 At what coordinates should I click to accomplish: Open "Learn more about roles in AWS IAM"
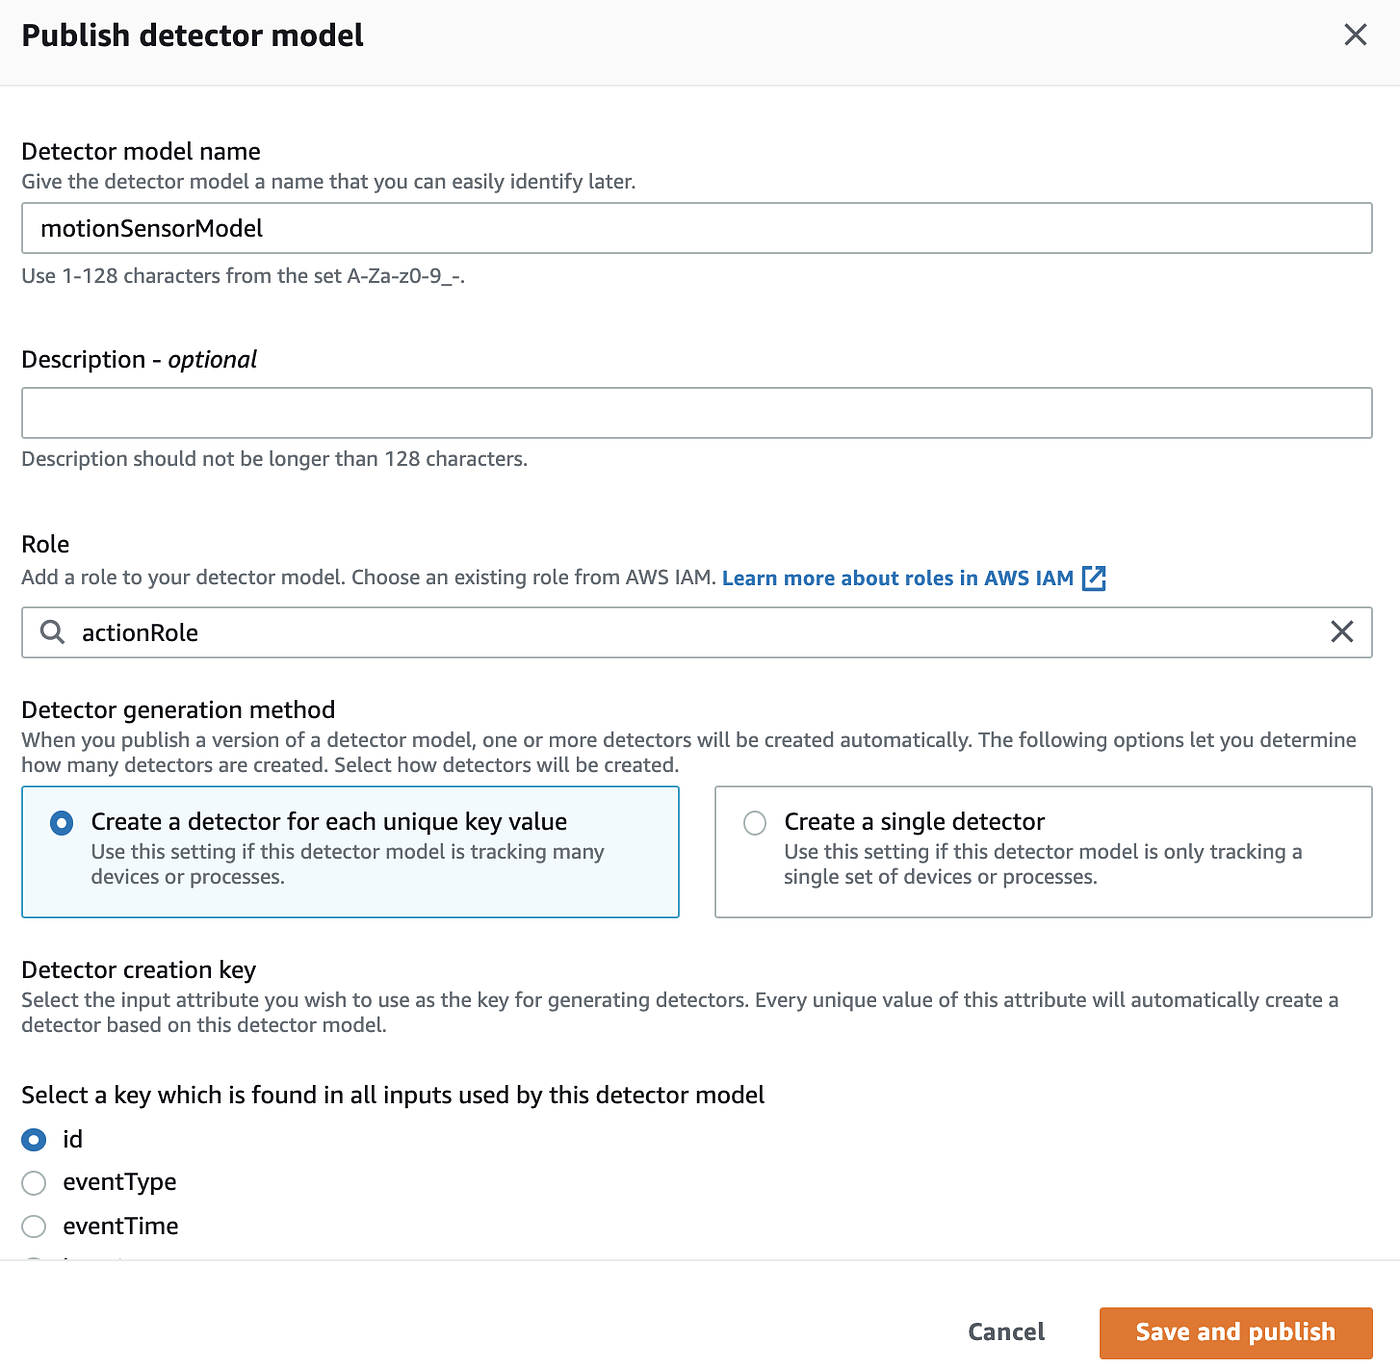point(898,578)
